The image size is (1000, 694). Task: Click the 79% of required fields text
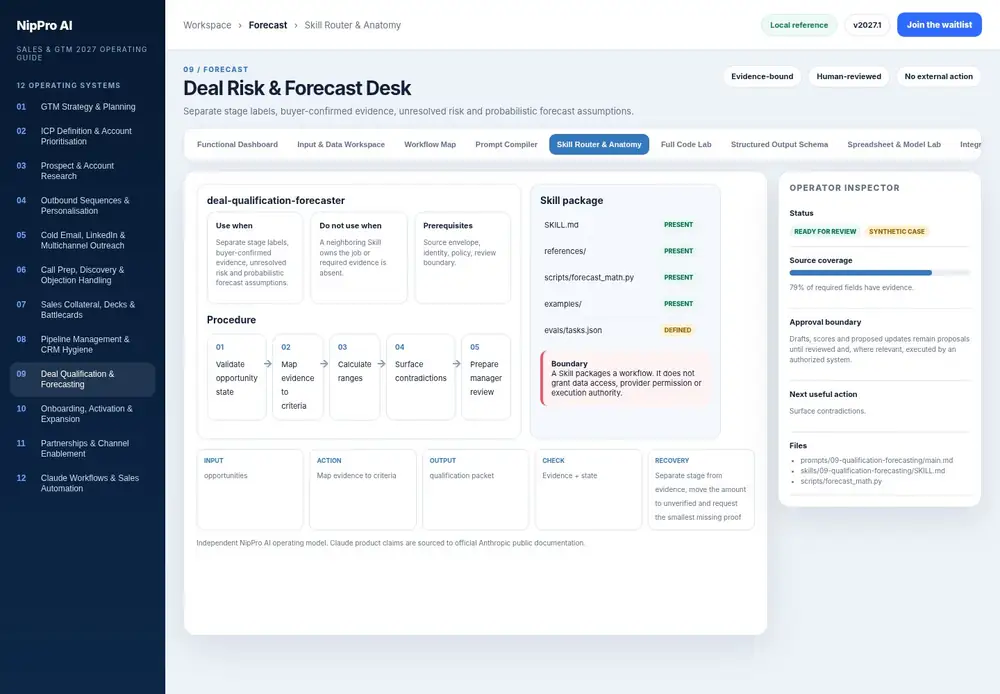[851, 288]
